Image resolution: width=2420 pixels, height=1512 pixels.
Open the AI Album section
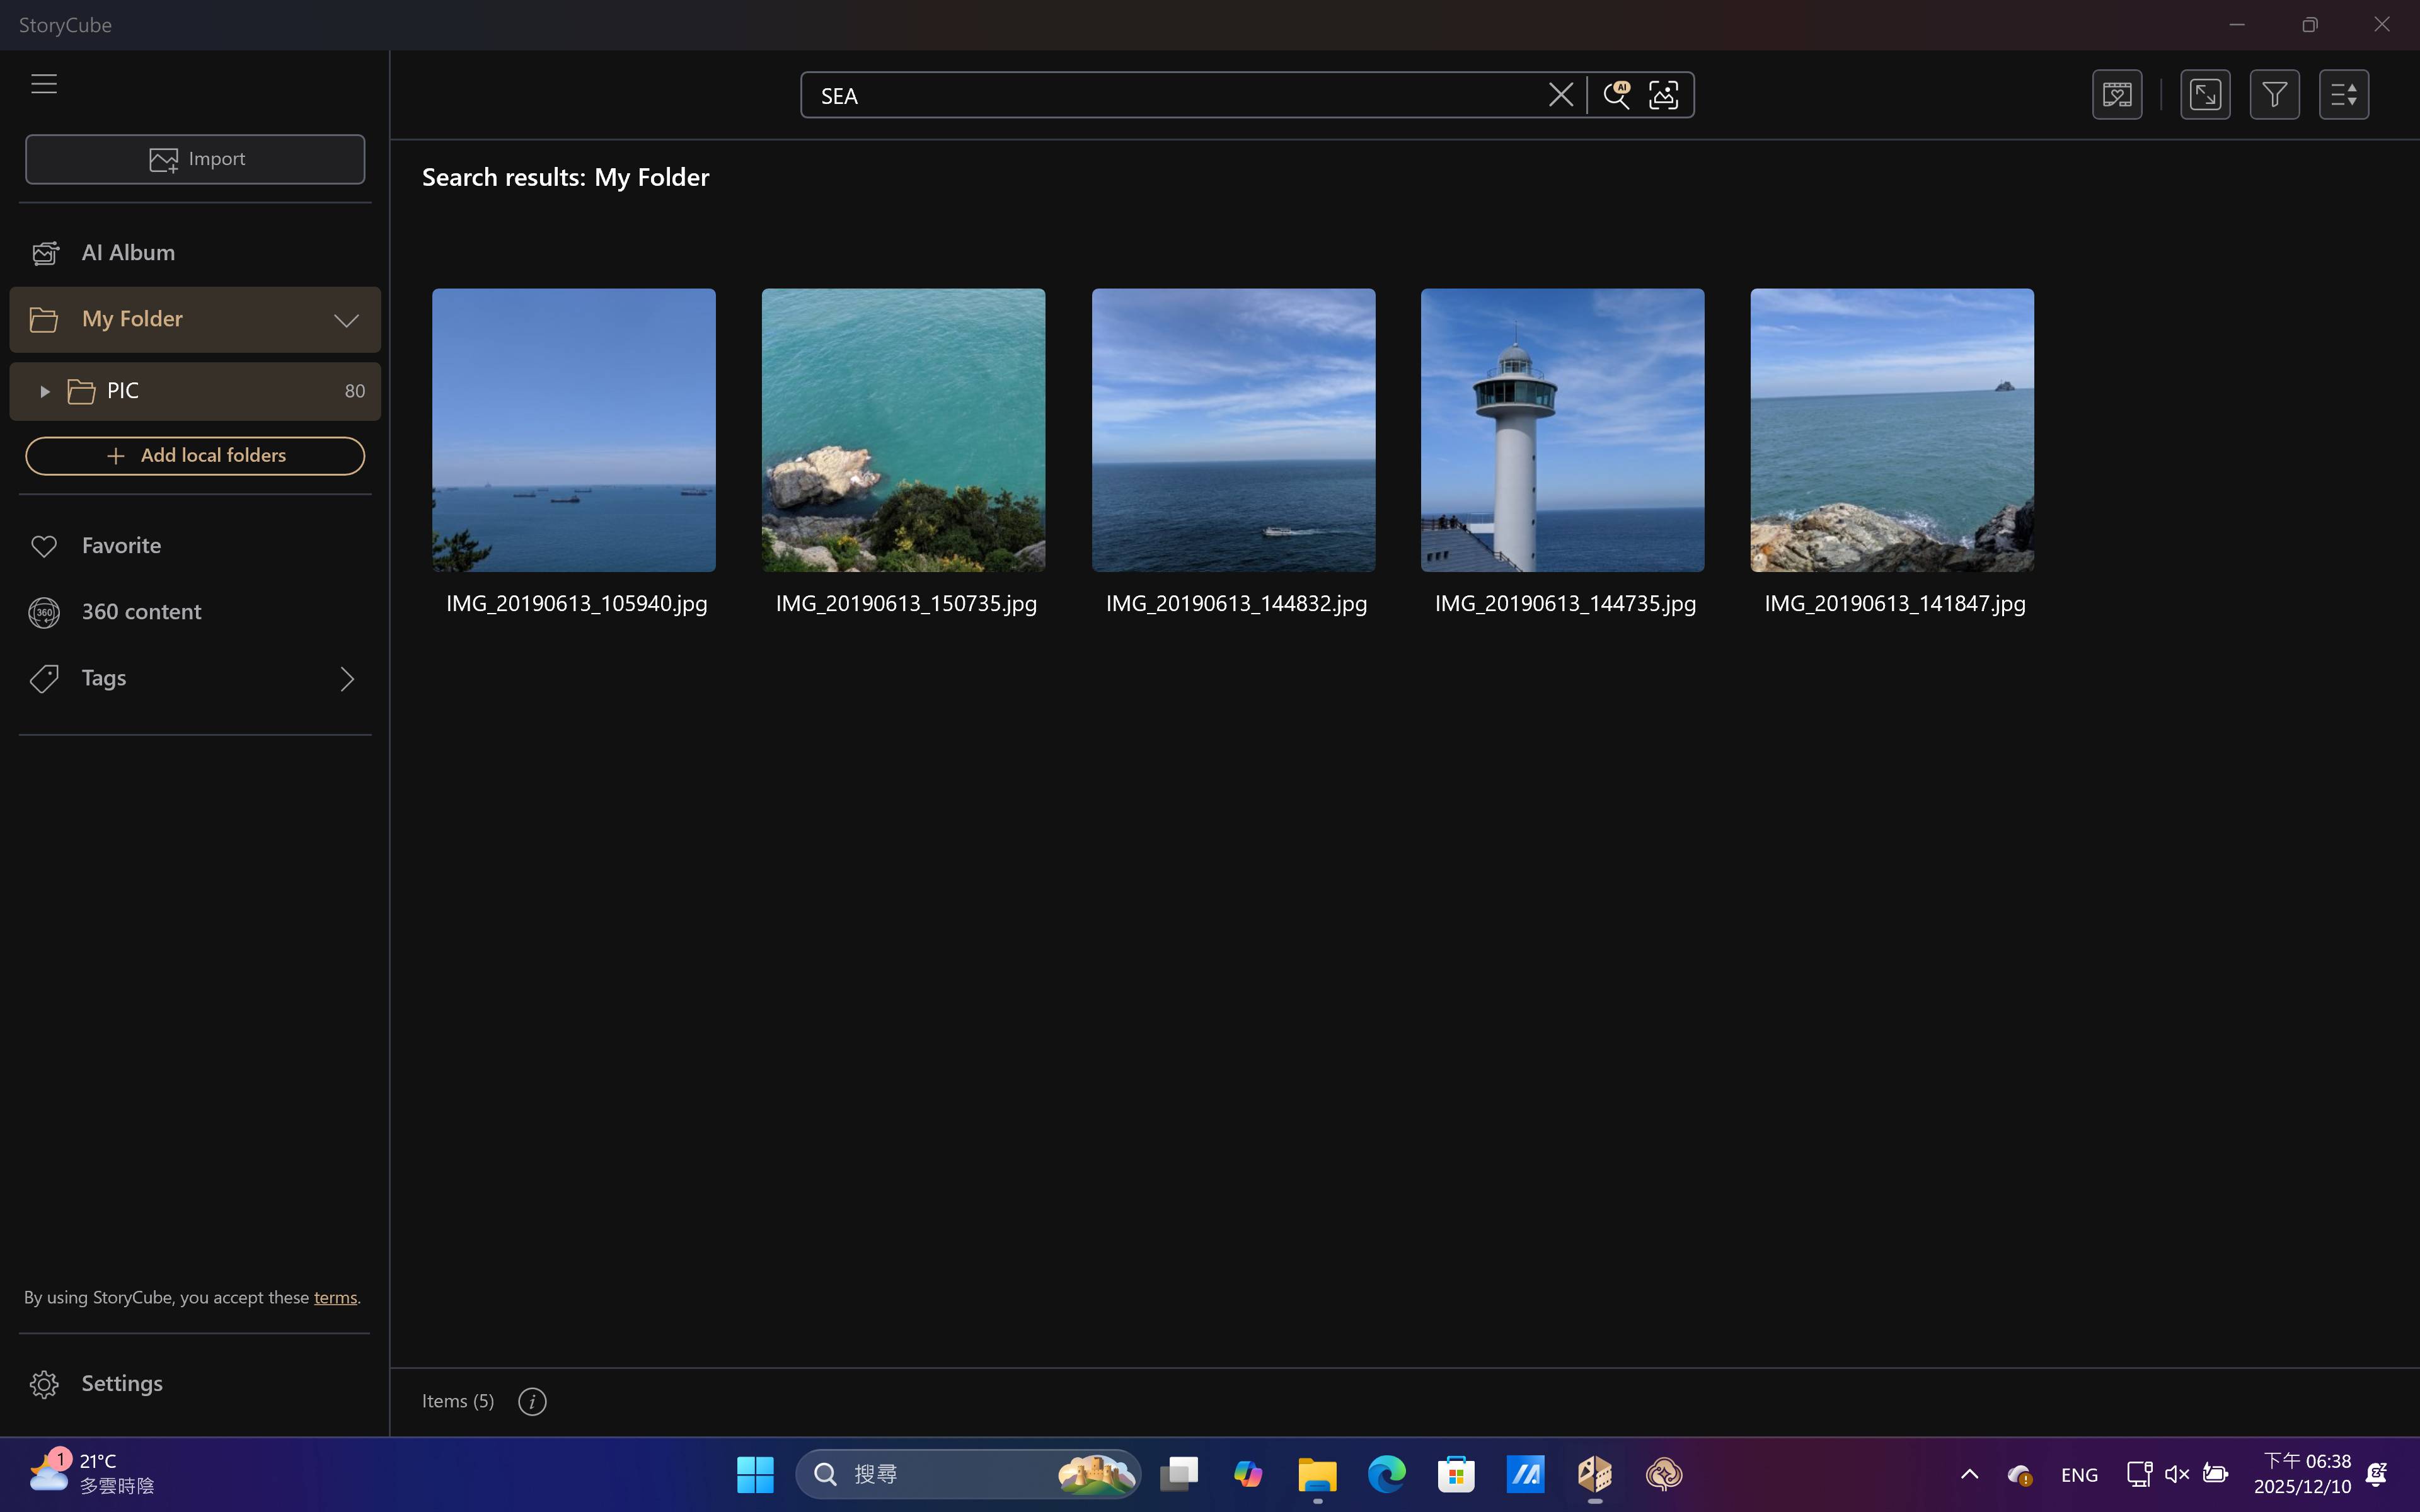click(x=128, y=253)
